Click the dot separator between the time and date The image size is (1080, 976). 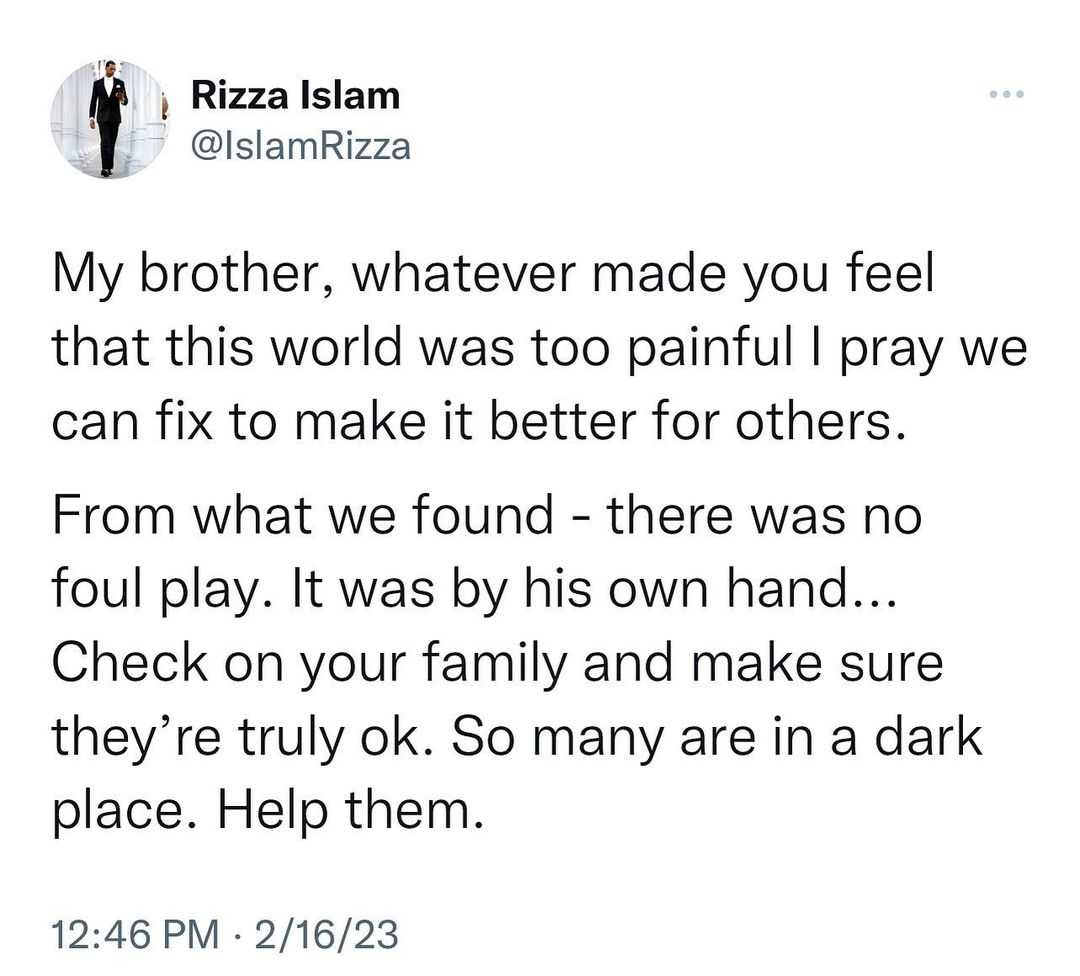[237, 937]
